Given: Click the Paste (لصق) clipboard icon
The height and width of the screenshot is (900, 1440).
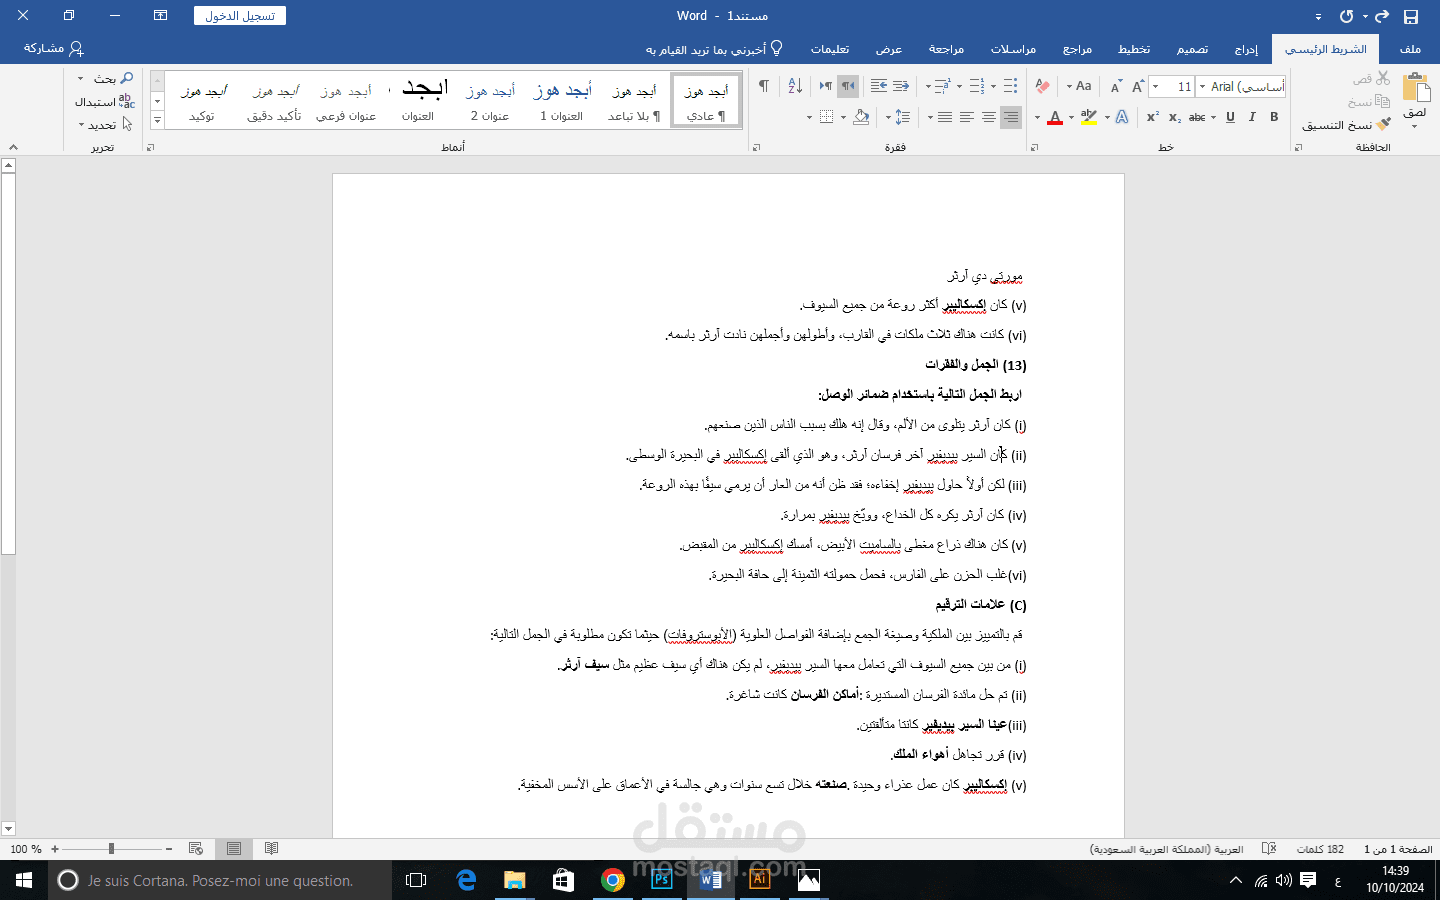Looking at the screenshot, I should [x=1416, y=88].
